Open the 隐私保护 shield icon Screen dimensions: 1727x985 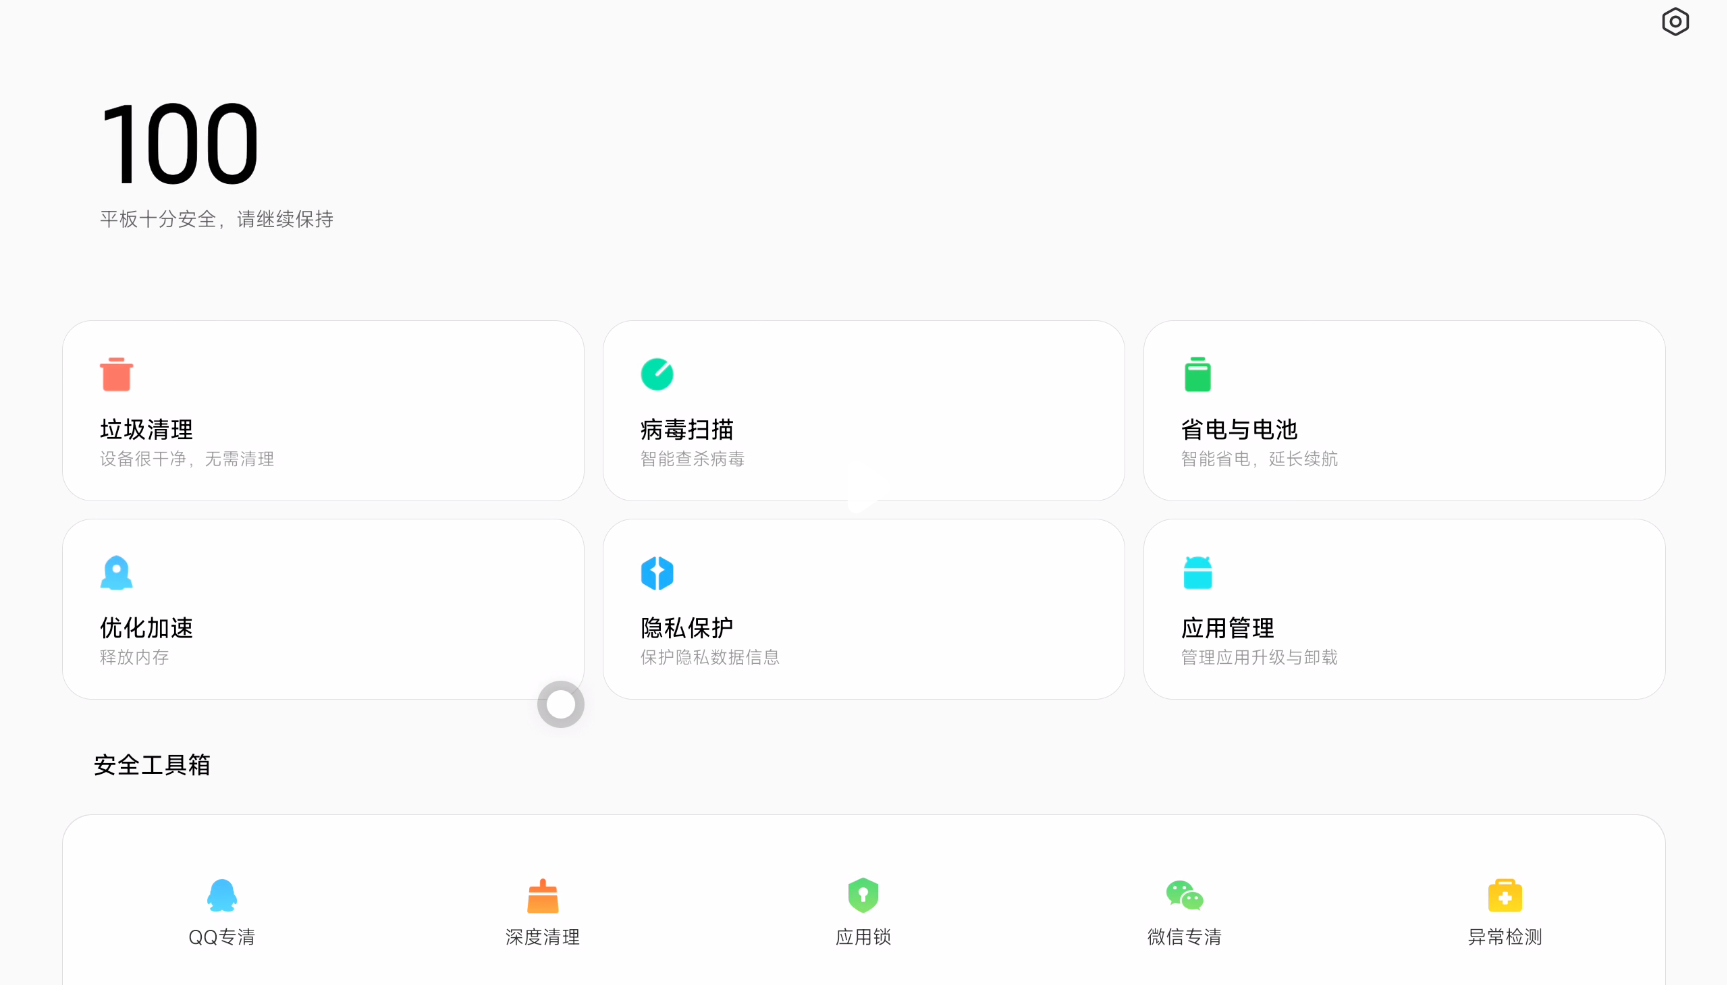pyautogui.click(x=657, y=573)
